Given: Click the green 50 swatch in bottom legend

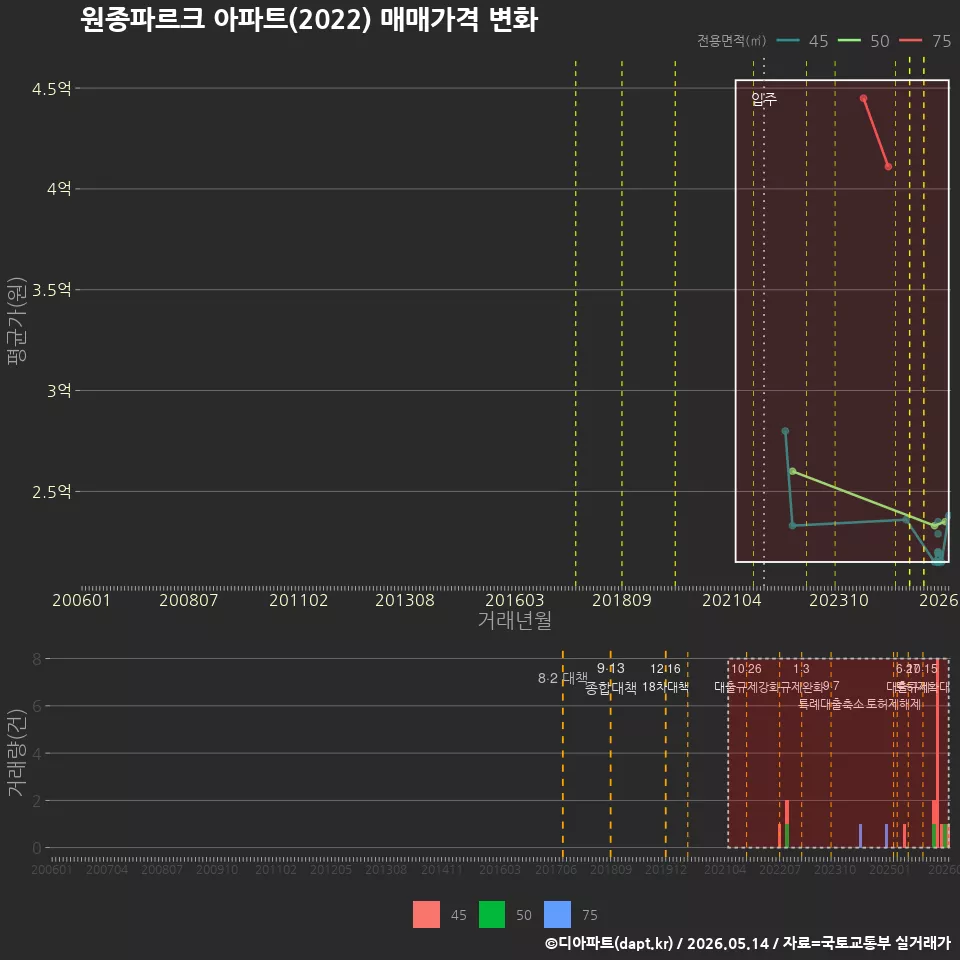Looking at the screenshot, I should click(492, 915).
